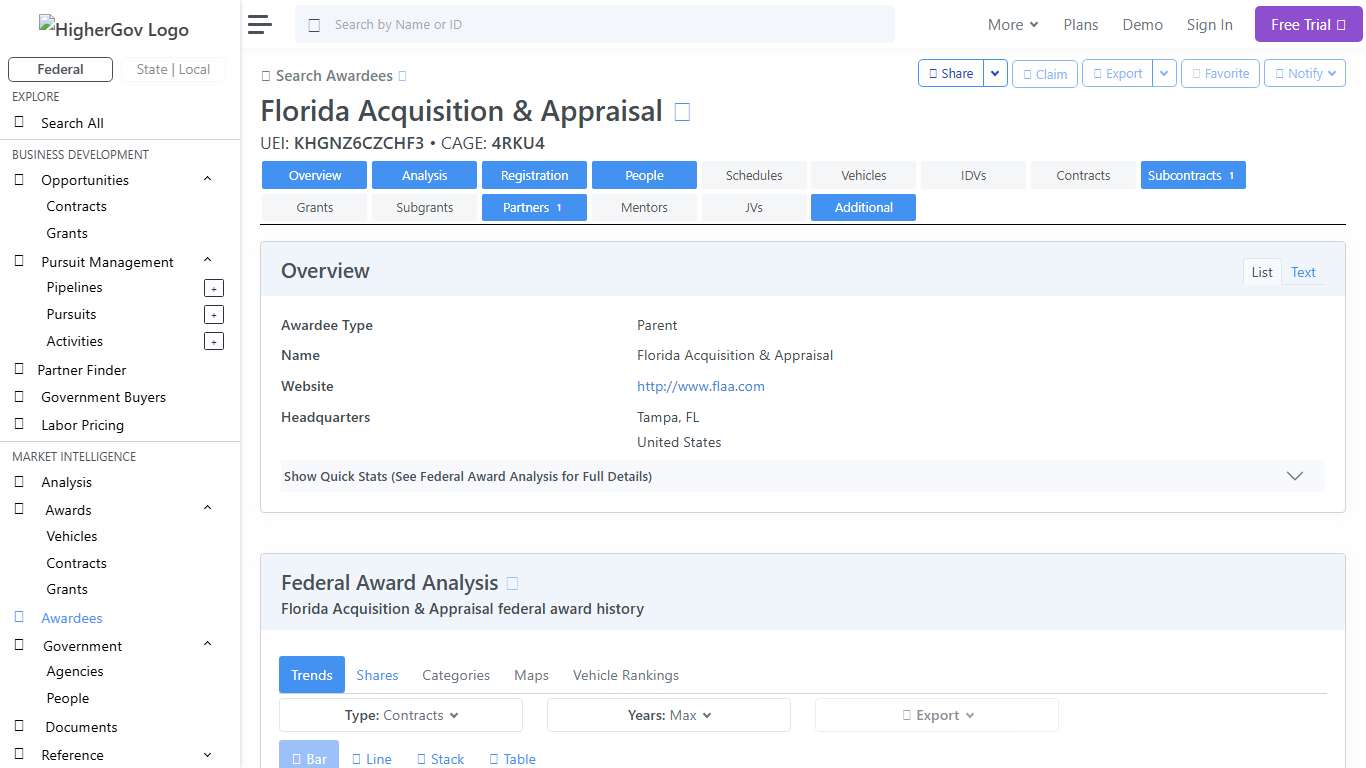Open the Type: Contracts dropdown
The height and width of the screenshot is (768, 1366).
(x=400, y=714)
